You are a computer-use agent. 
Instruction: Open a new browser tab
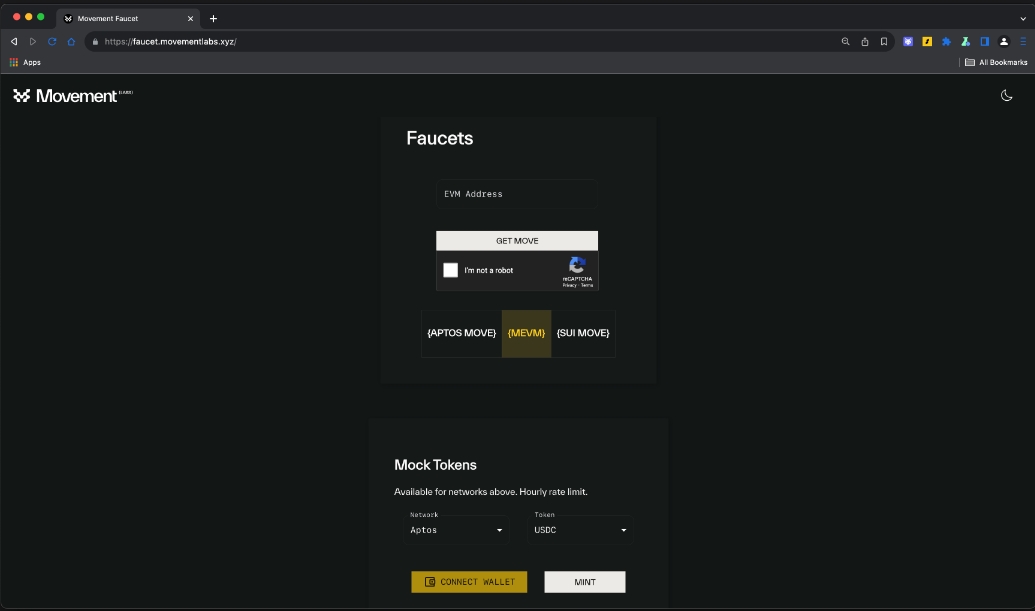213,18
